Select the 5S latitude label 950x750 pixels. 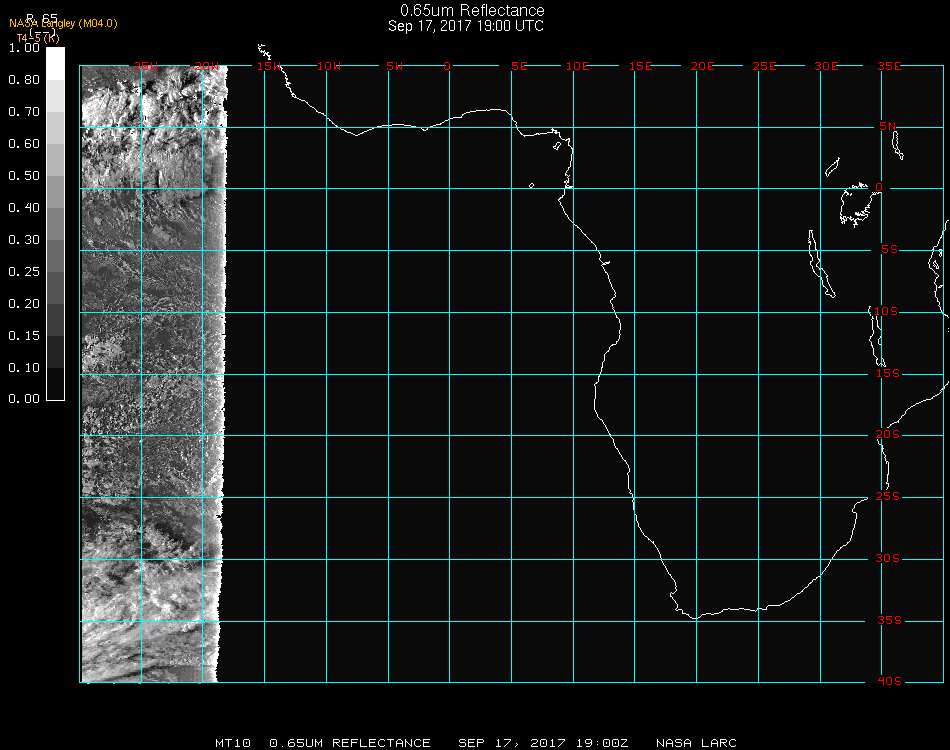[x=889, y=250]
